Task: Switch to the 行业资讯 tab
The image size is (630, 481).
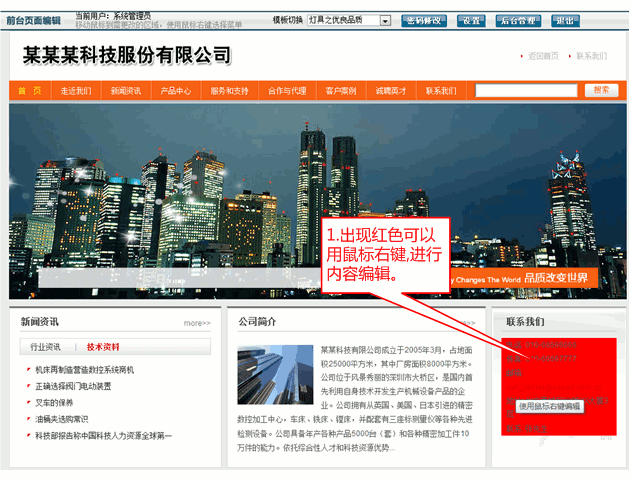Action: (x=45, y=347)
